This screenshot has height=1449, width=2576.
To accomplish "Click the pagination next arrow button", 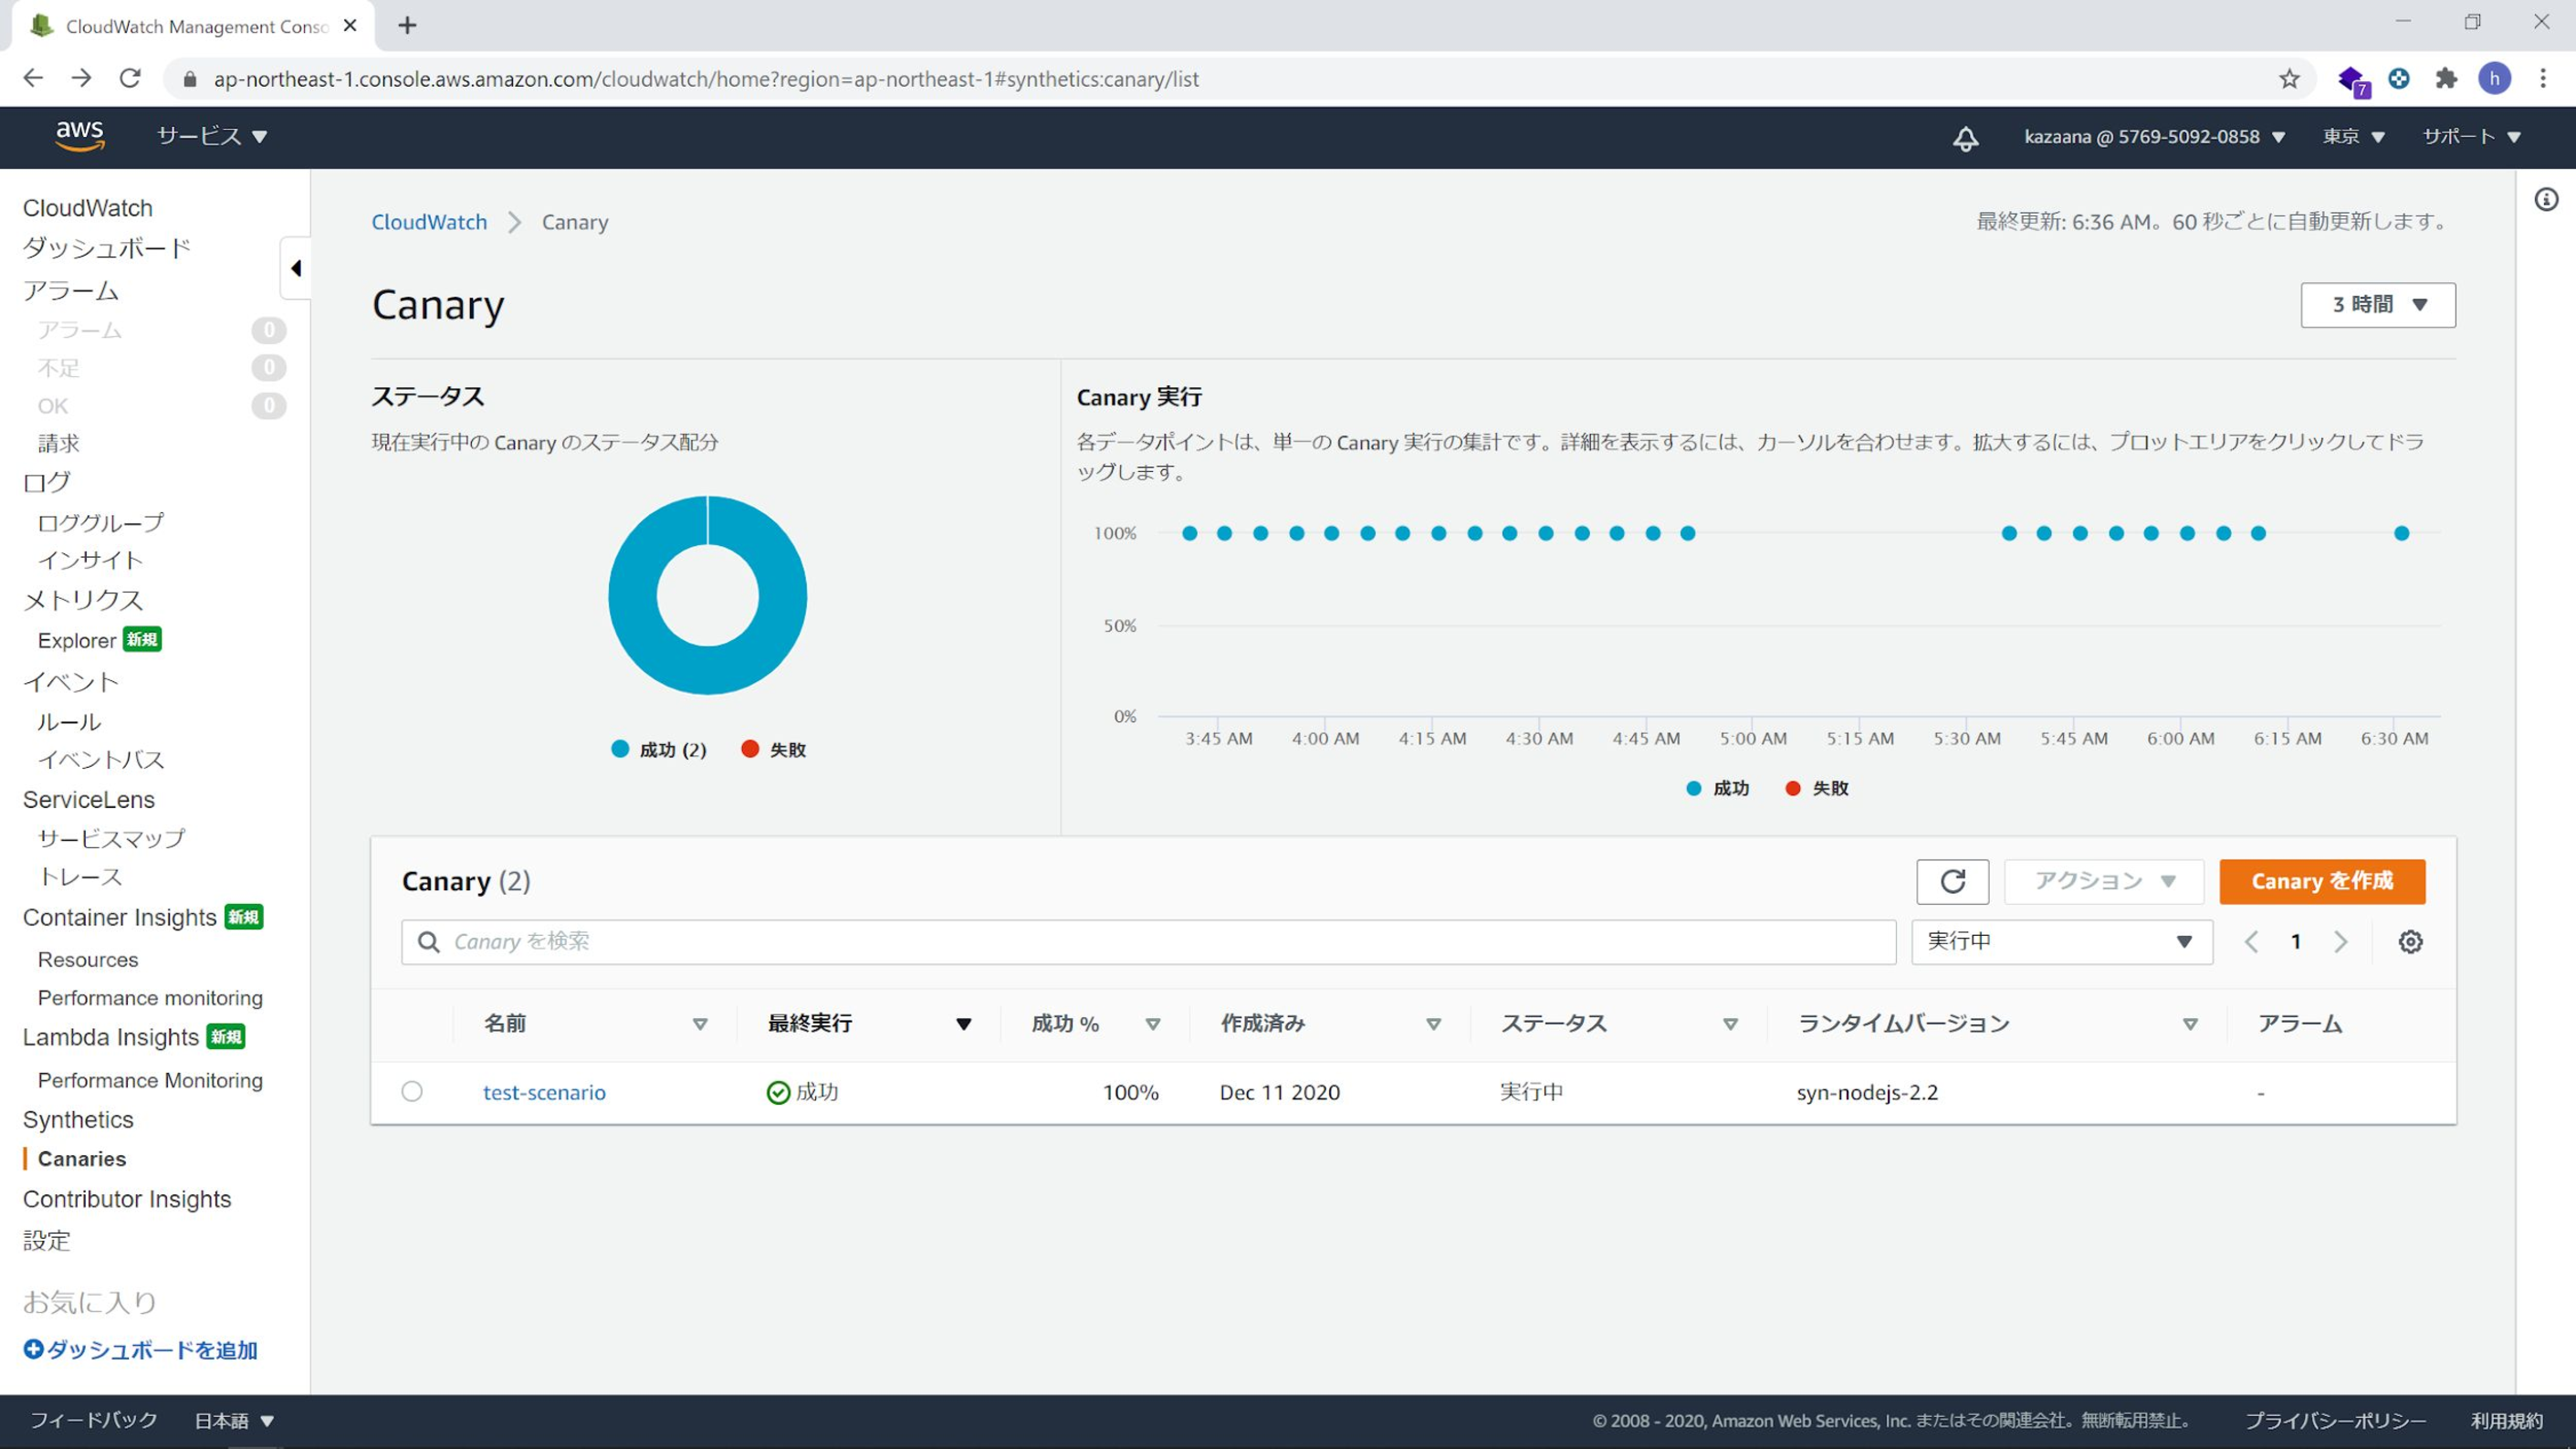I will [x=2340, y=940].
